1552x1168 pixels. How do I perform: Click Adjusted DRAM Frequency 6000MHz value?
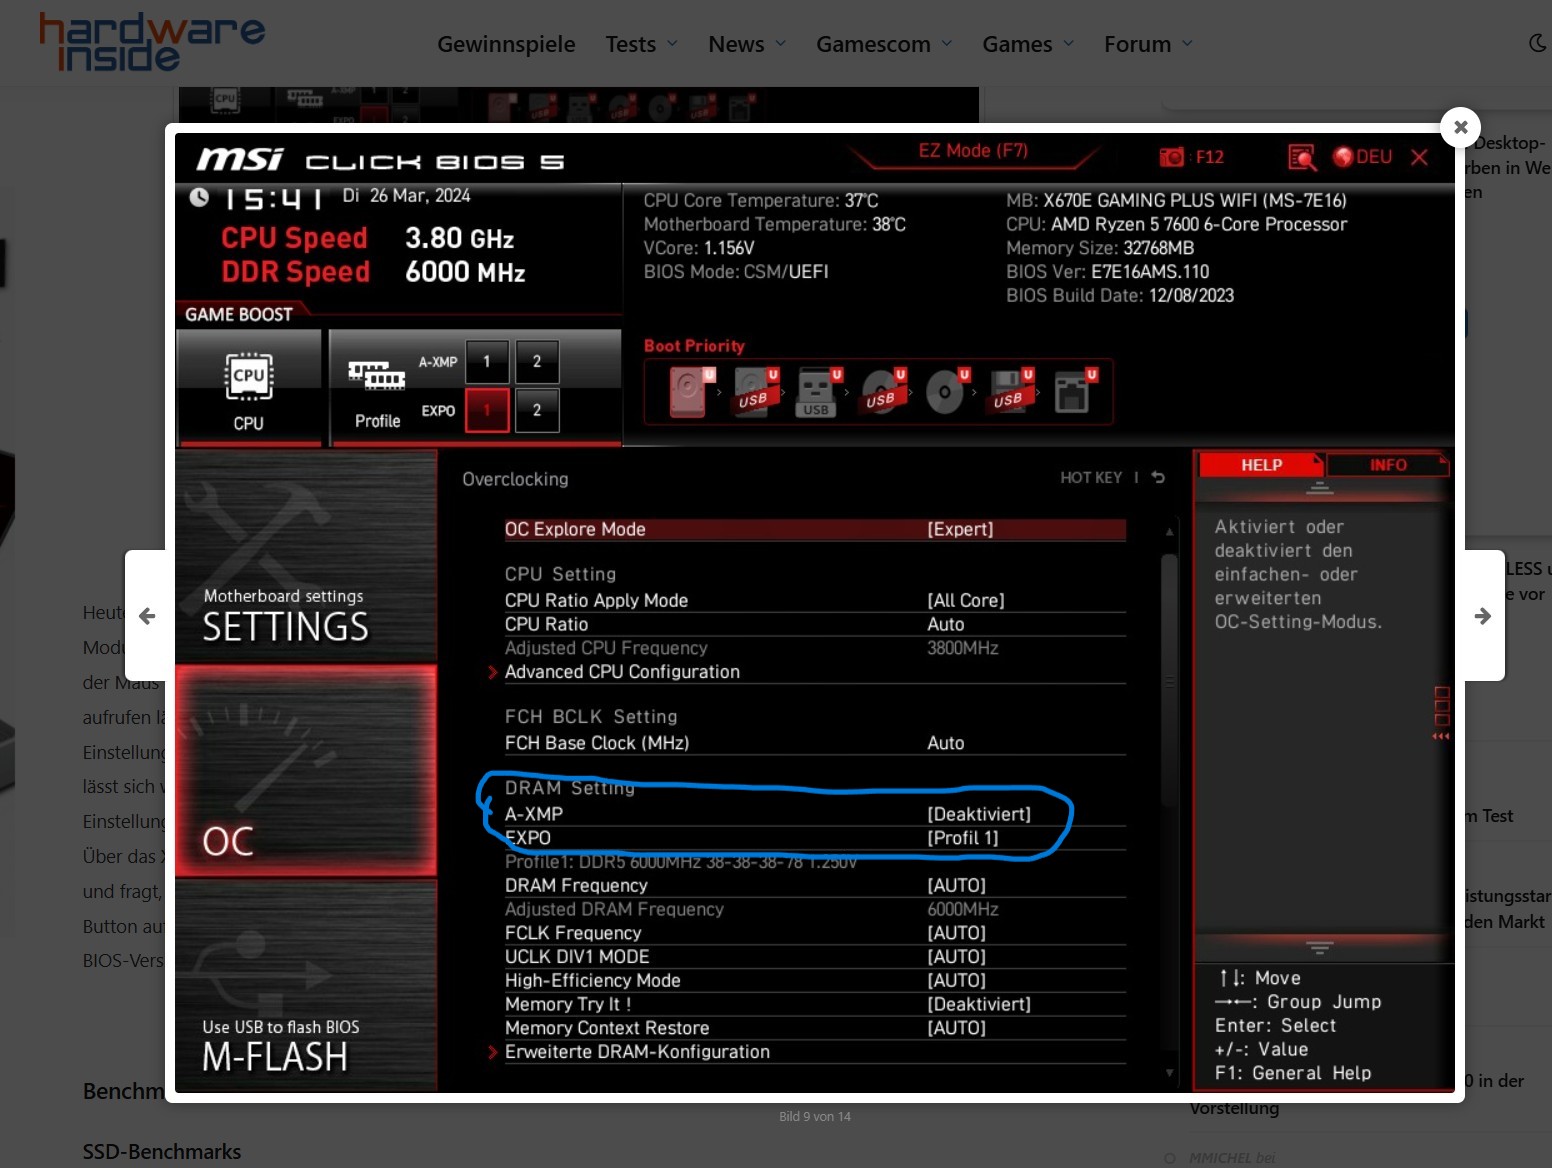[963, 909]
